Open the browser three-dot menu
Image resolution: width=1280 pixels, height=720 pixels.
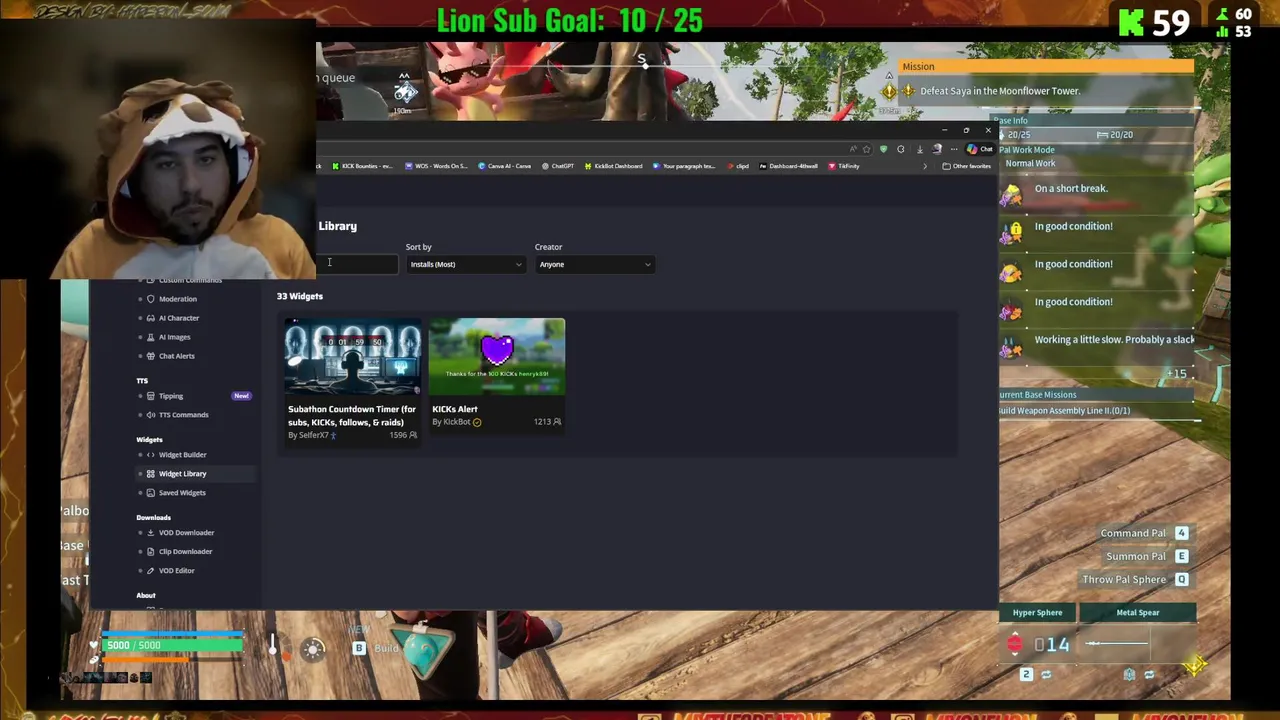tap(954, 149)
